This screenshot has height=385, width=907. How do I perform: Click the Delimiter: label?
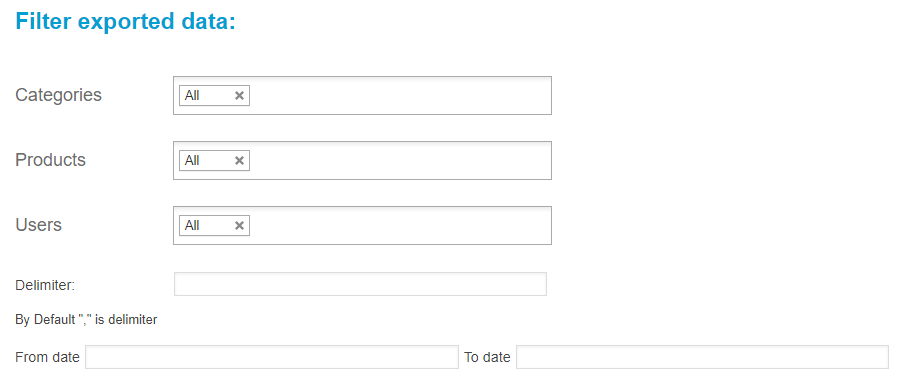point(45,285)
